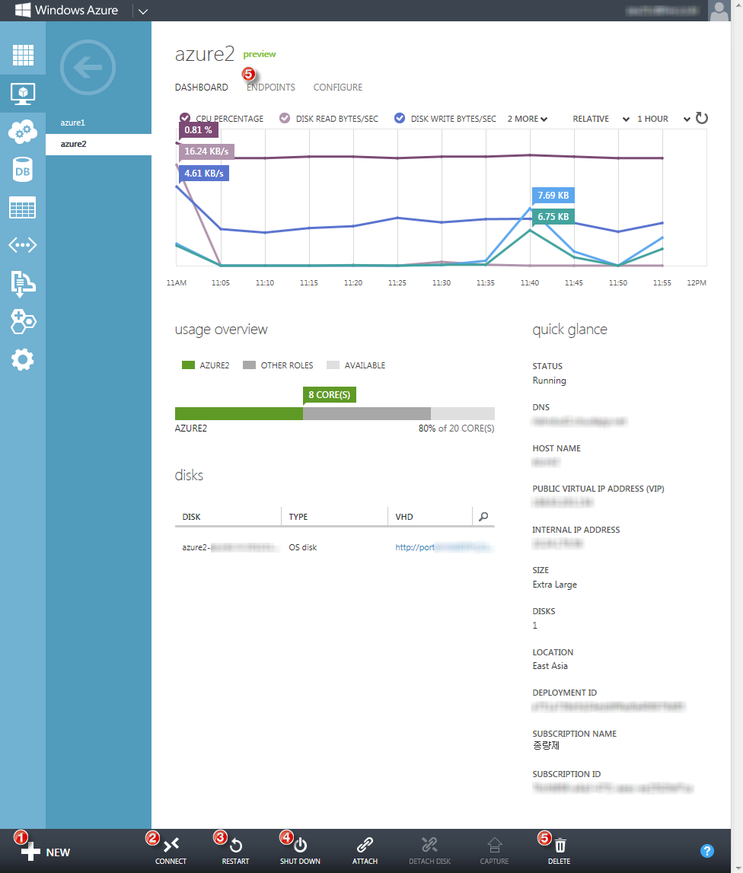The image size is (743, 873).
Task: Click the East Asia location value
Action: click(550, 666)
